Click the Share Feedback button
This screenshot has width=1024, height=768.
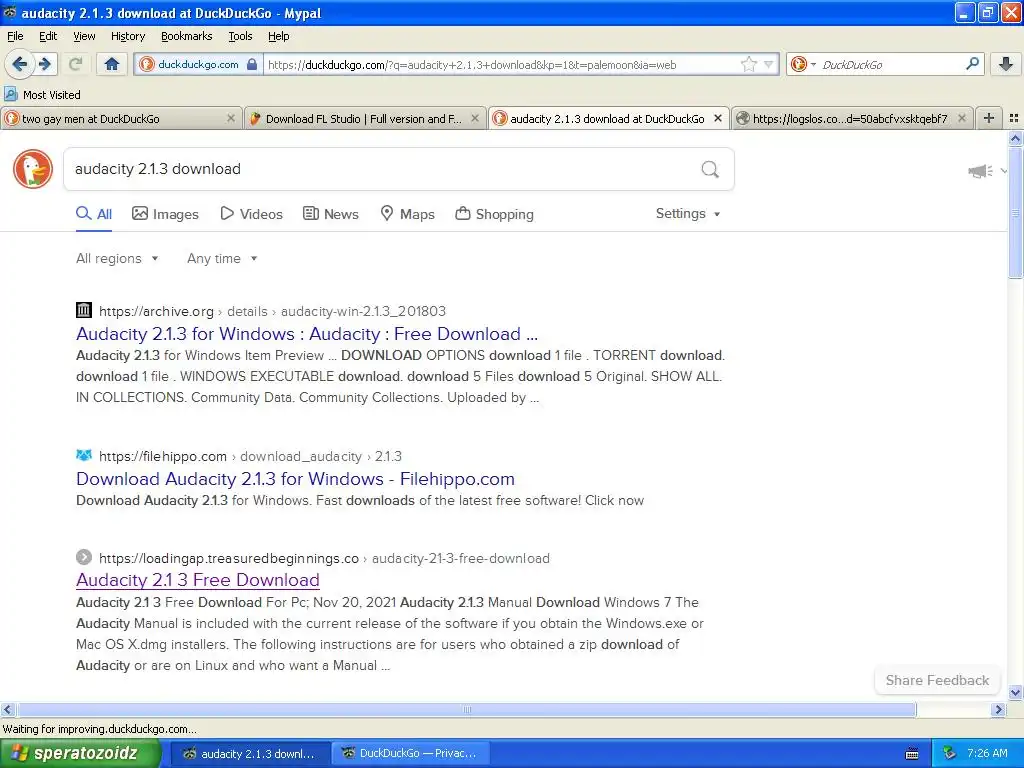tap(937, 680)
